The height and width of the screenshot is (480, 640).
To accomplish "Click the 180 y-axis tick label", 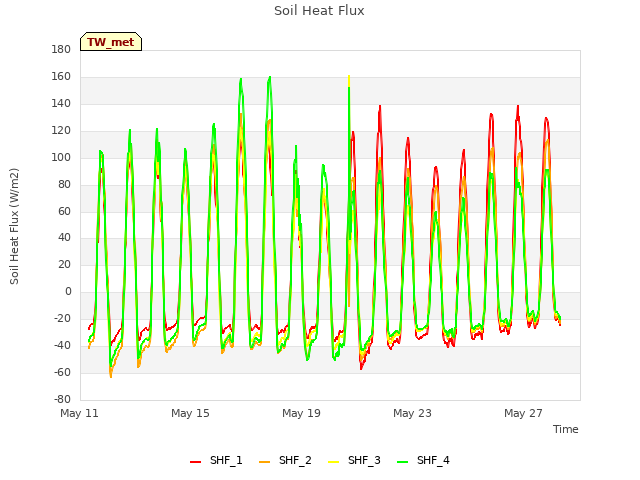I will pos(61,49).
